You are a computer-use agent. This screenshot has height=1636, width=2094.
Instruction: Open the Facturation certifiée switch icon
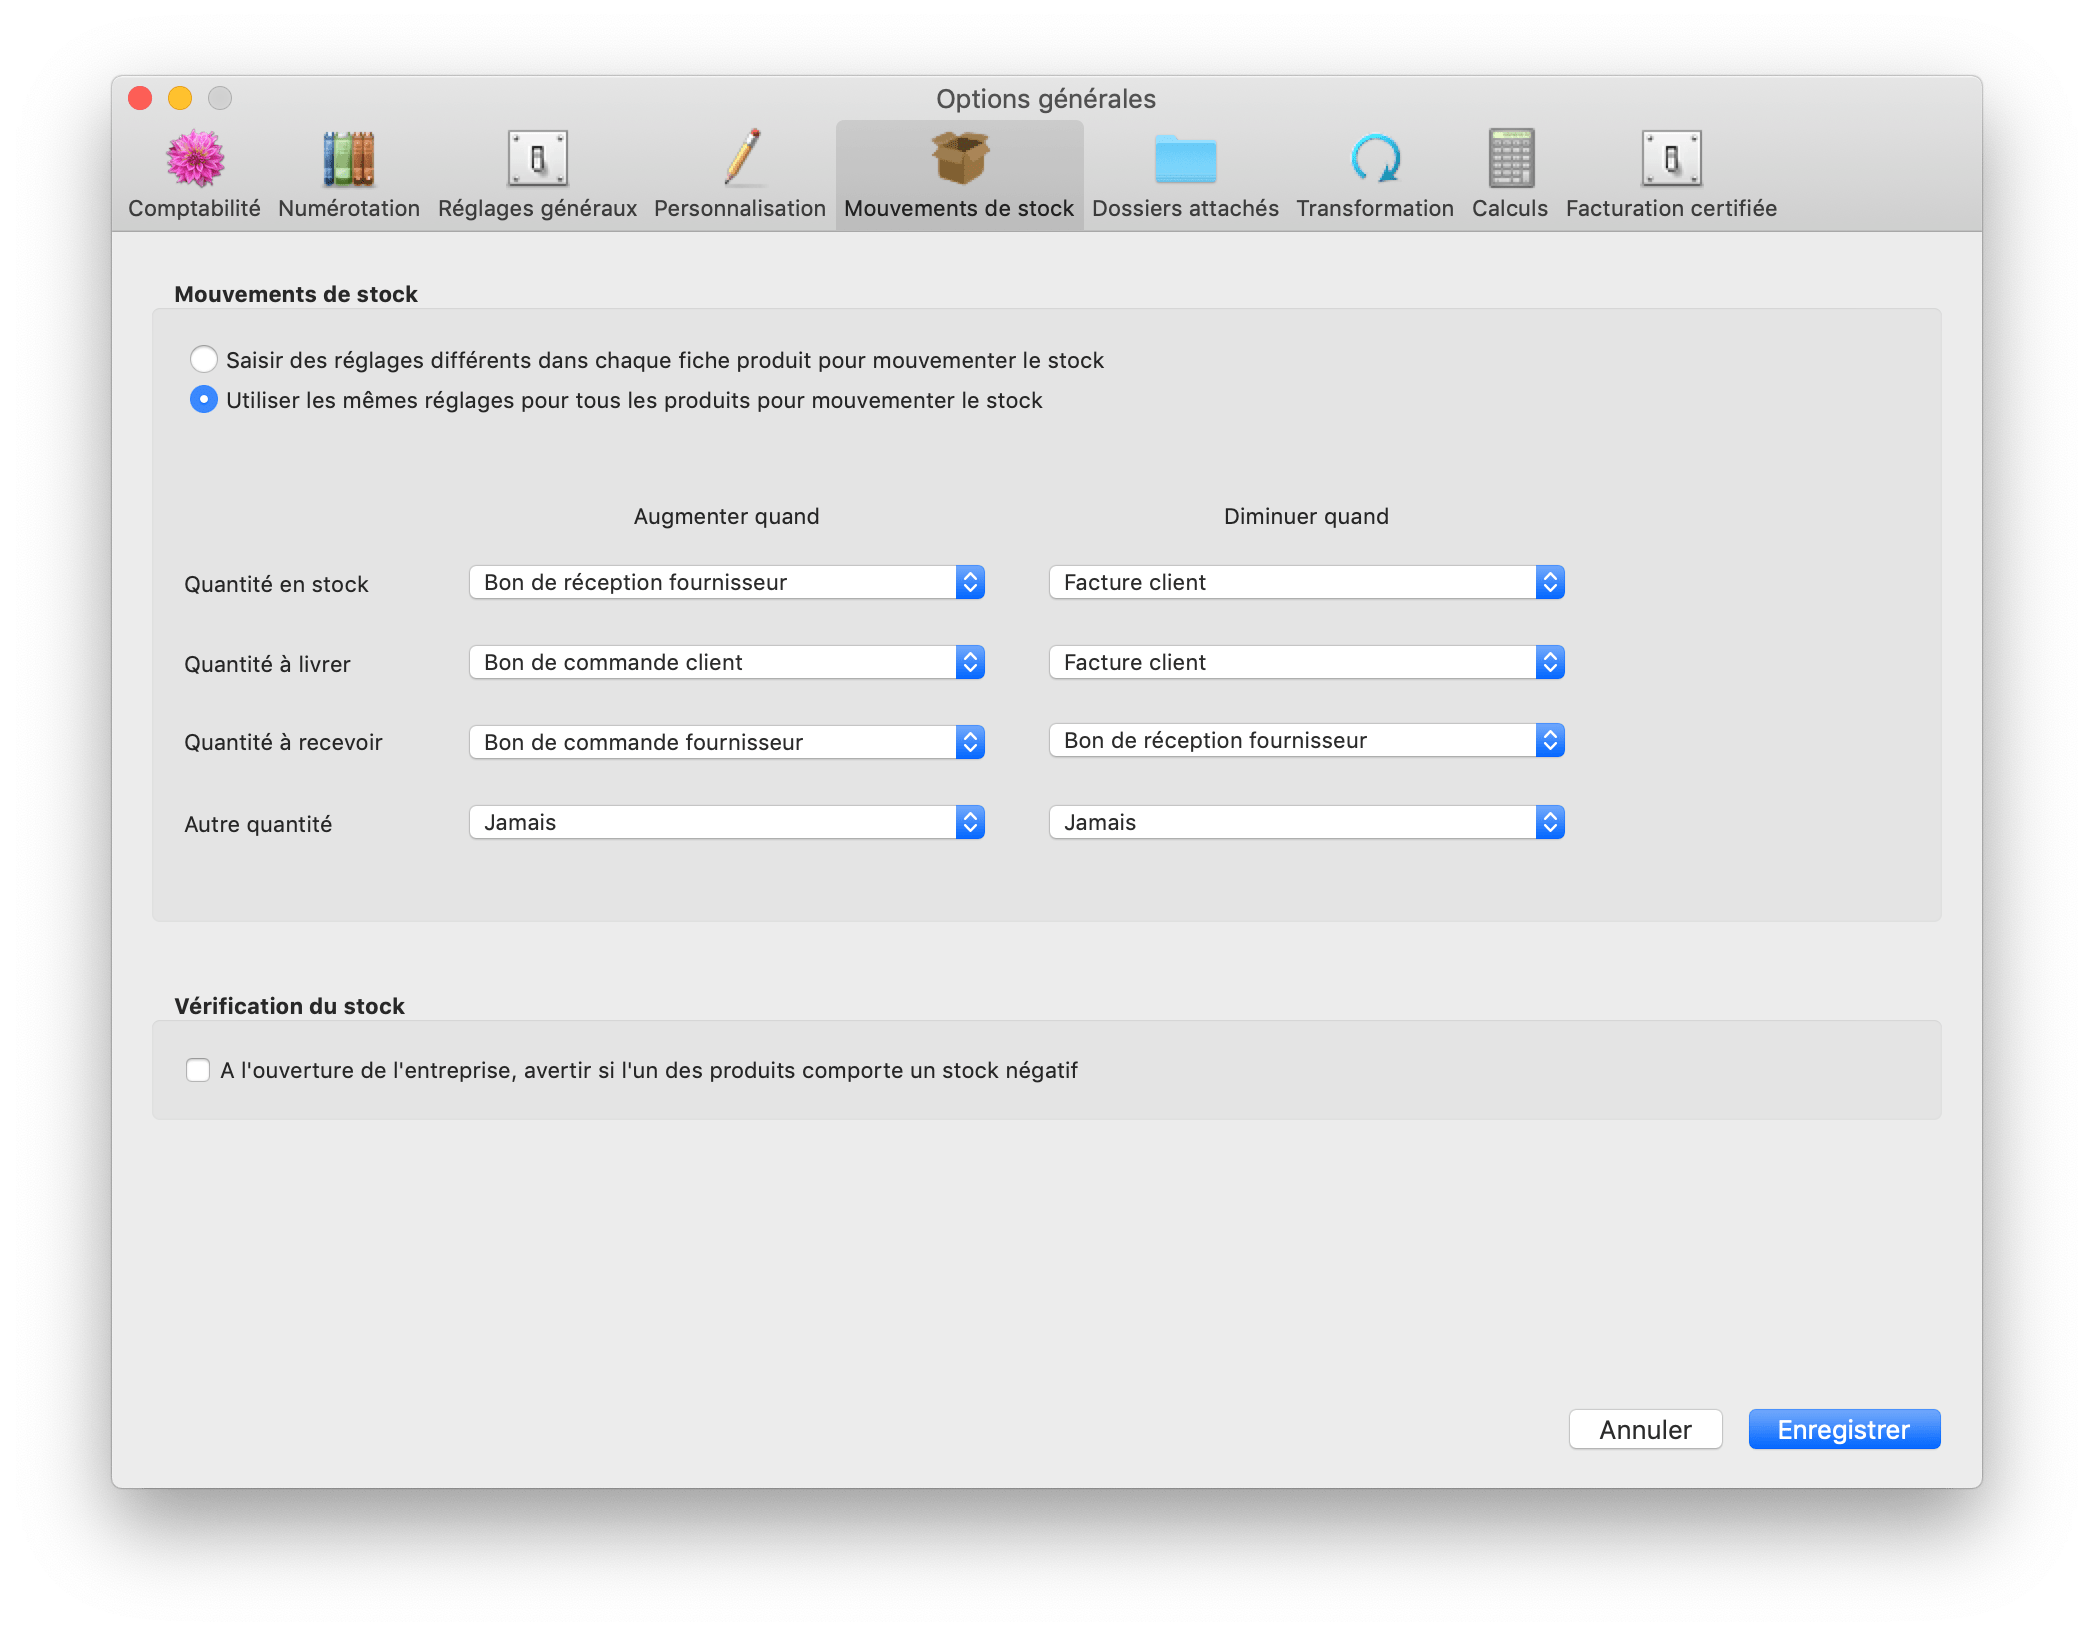click(1671, 159)
